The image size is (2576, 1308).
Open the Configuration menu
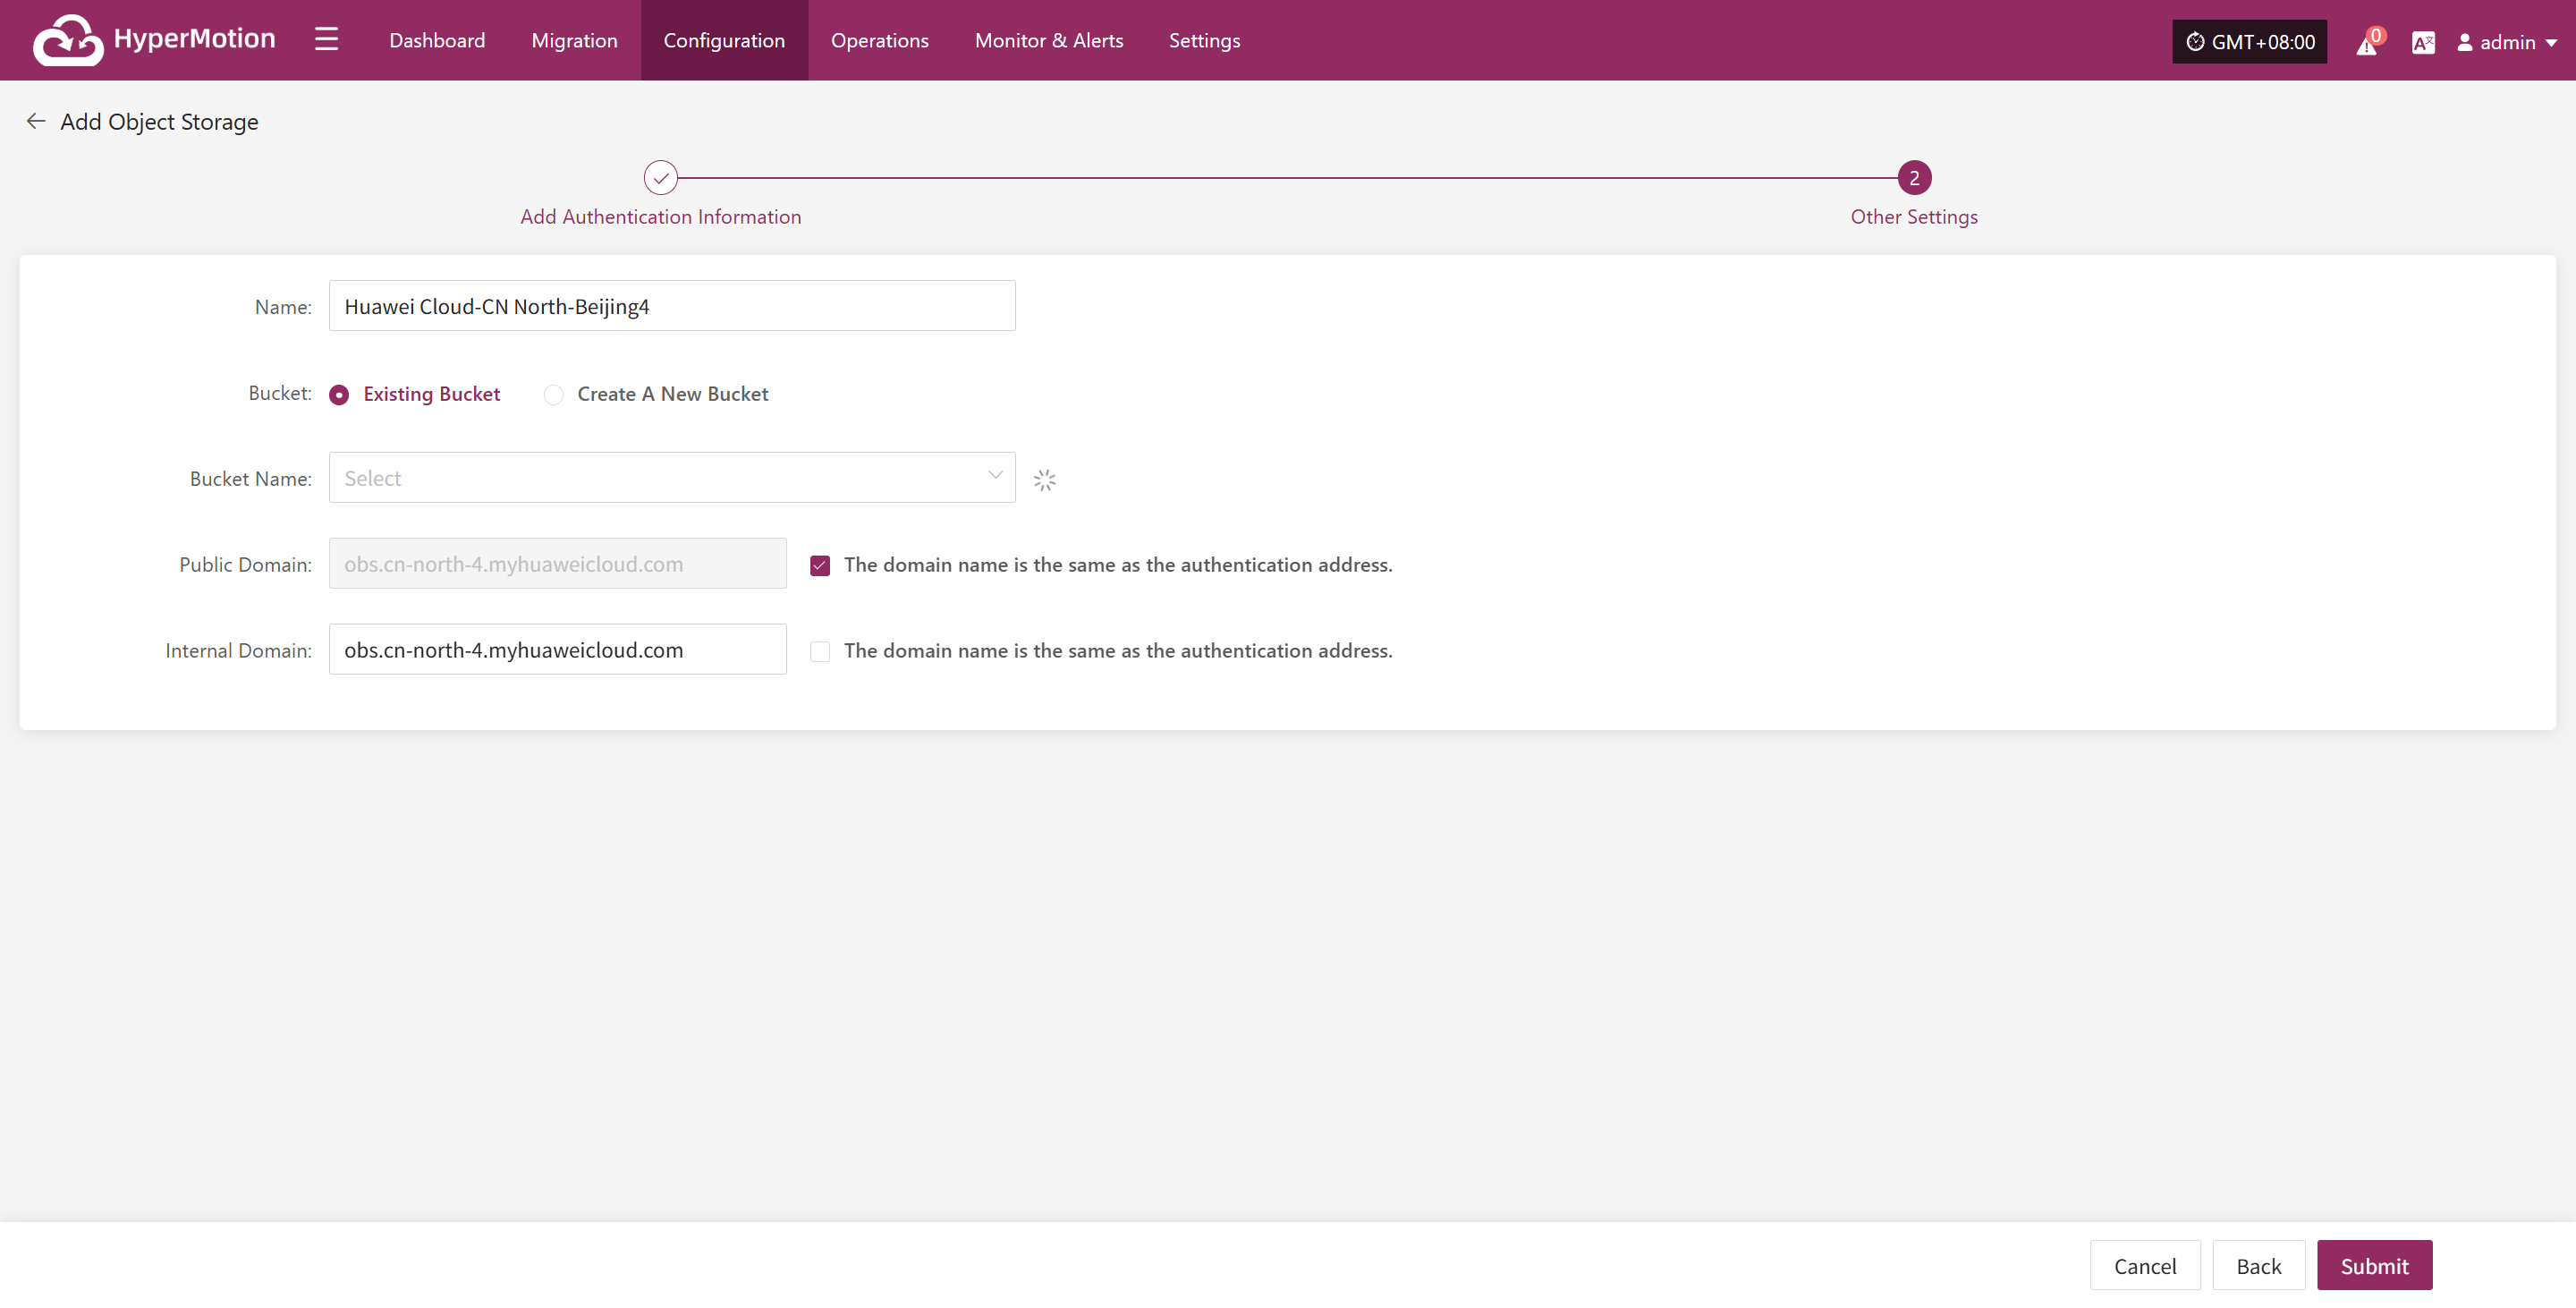(x=724, y=40)
